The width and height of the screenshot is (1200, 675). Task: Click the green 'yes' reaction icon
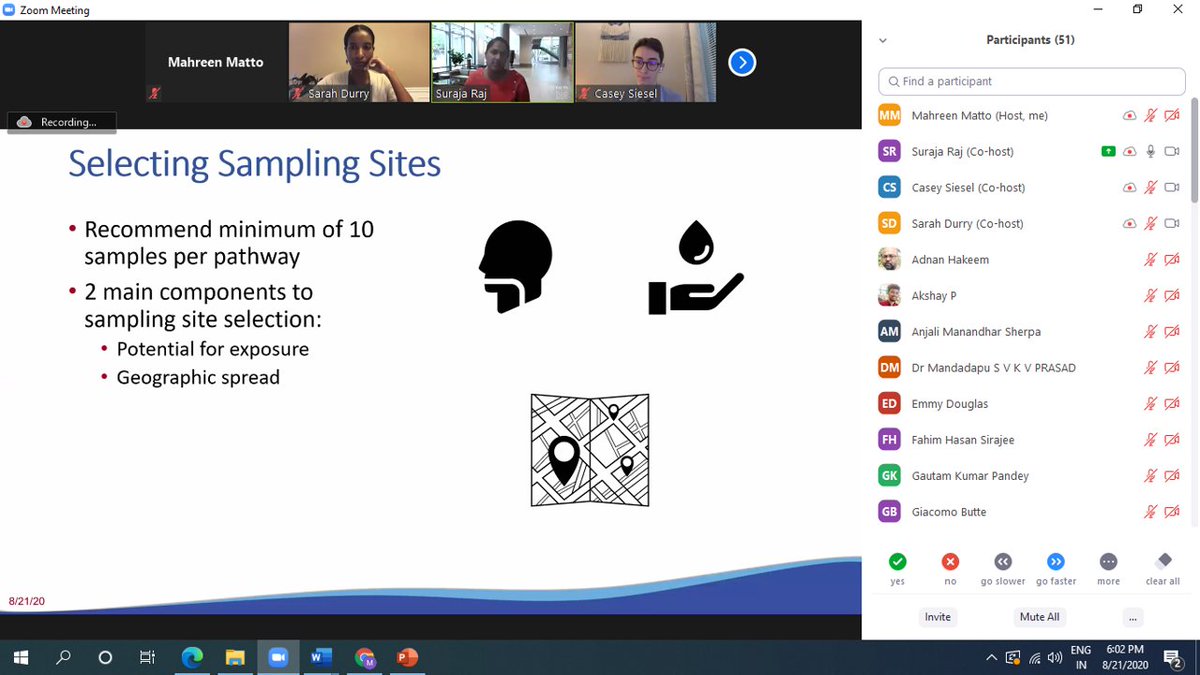pyautogui.click(x=897, y=561)
